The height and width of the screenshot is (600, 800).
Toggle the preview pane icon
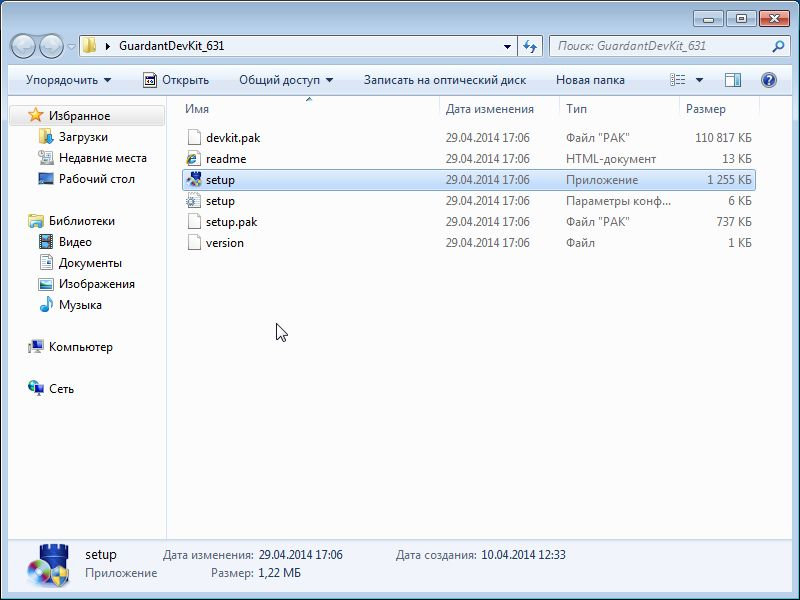pos(733,80)
